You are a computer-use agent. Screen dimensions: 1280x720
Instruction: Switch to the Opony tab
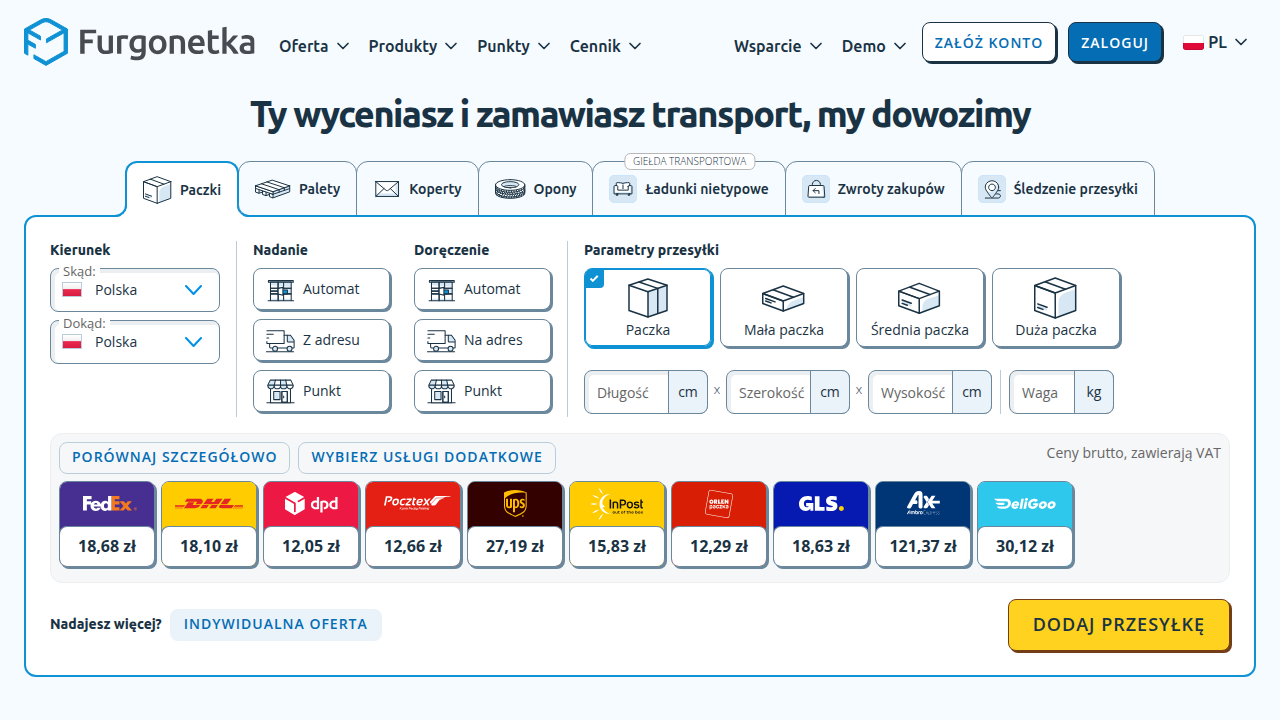(535, 189)
